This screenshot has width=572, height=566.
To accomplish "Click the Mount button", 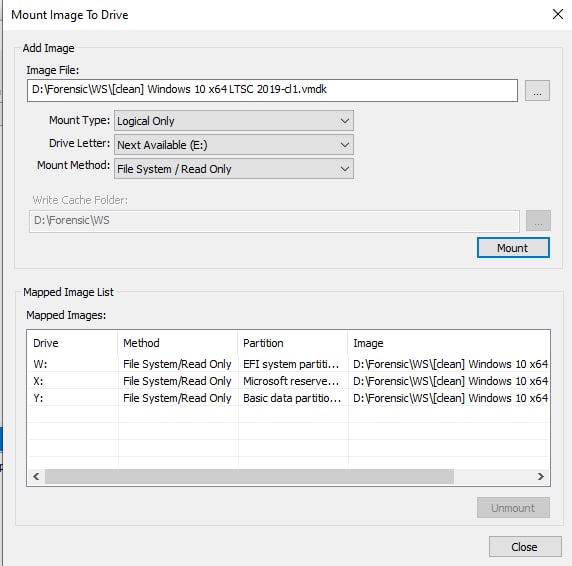I will [513, 248].
